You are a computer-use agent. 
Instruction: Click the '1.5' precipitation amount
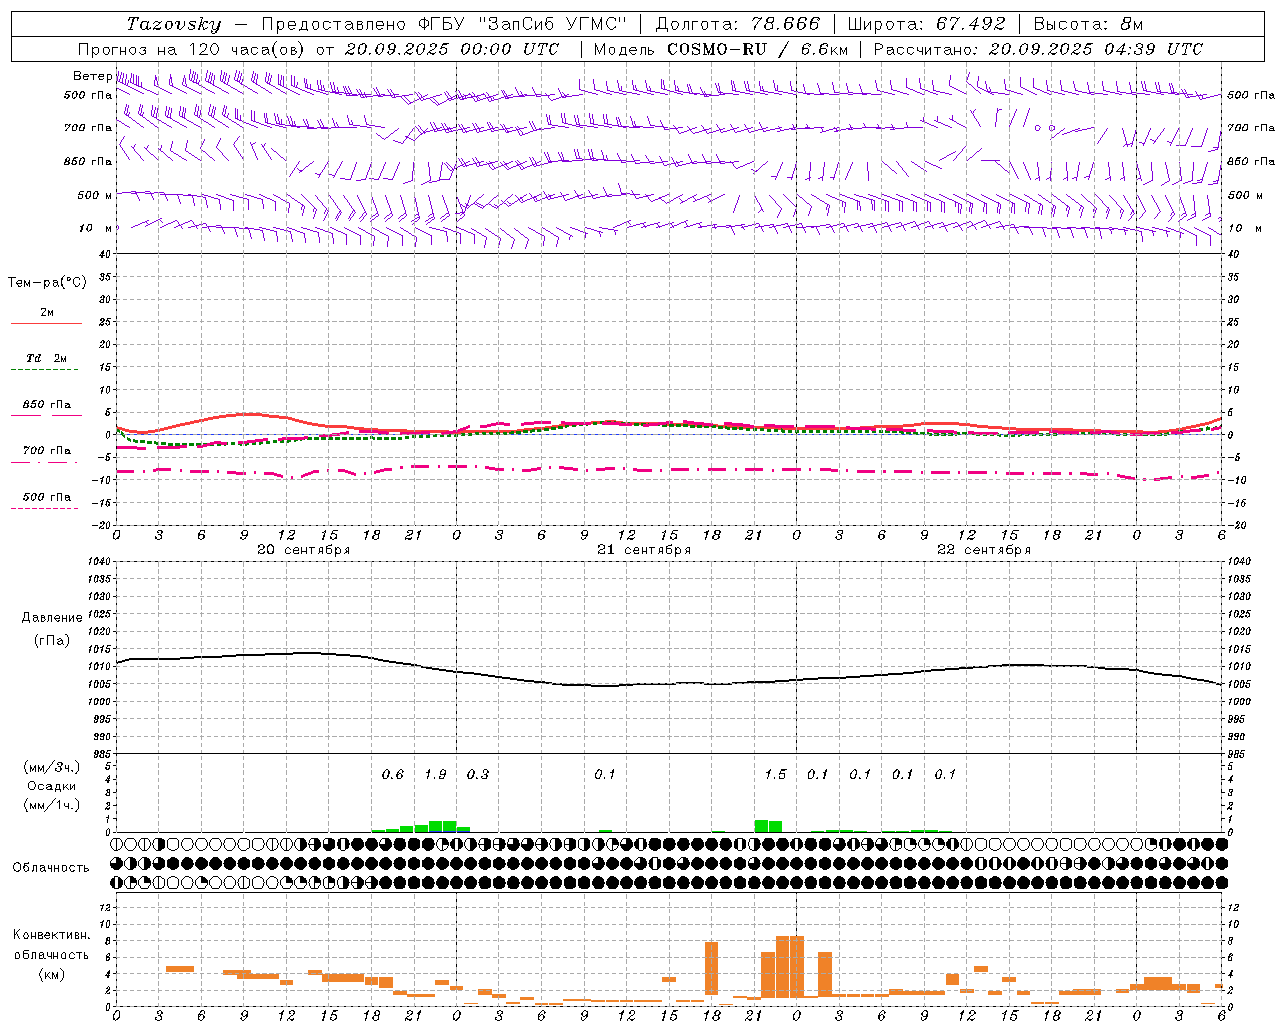(x=775, y=775)
